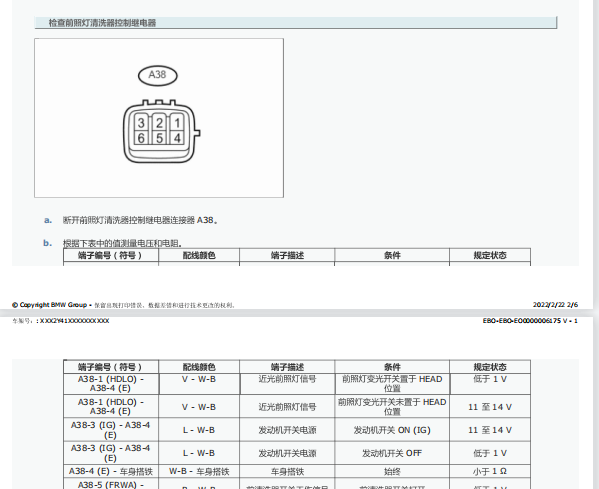599x489 pixels.
Task: Select pin 6 in the connector diagram
Action: pyautogui.click(x=141, y=138)
